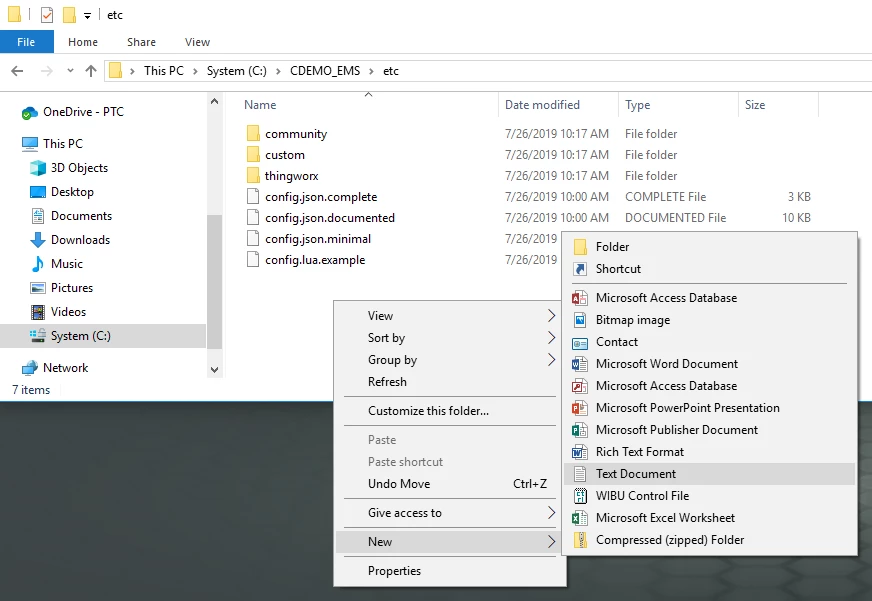Image resolution: width=872 pixels, height=601 pixels.
Task: Open the Customize Quick Access Toolbar dropdown
Action: (x=87, y=16)
